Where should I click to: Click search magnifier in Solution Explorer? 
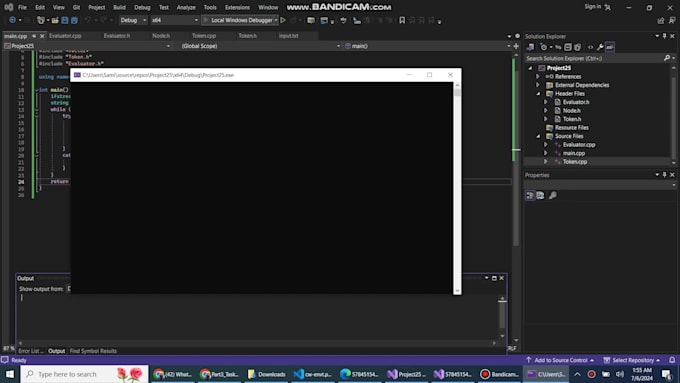[x=667, y=58]
